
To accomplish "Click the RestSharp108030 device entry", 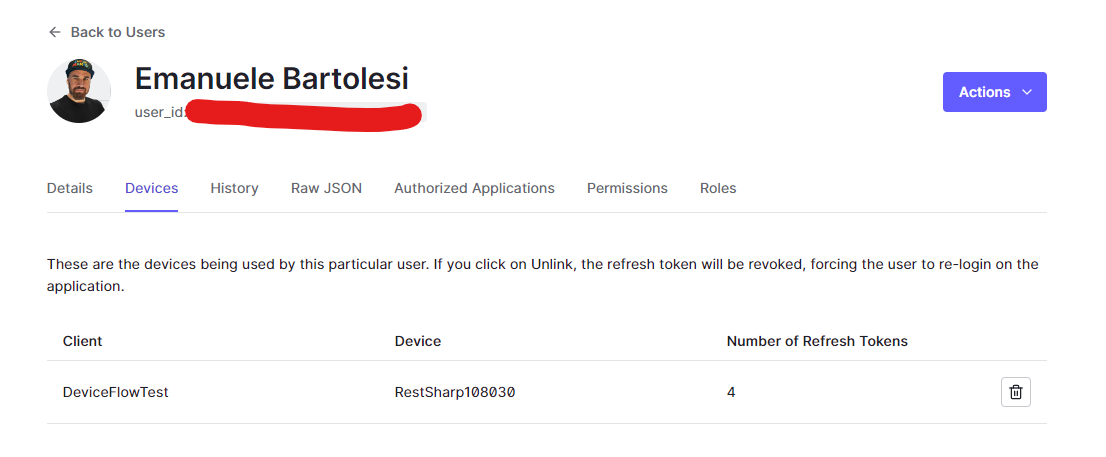I will click(x=455, y=392).
